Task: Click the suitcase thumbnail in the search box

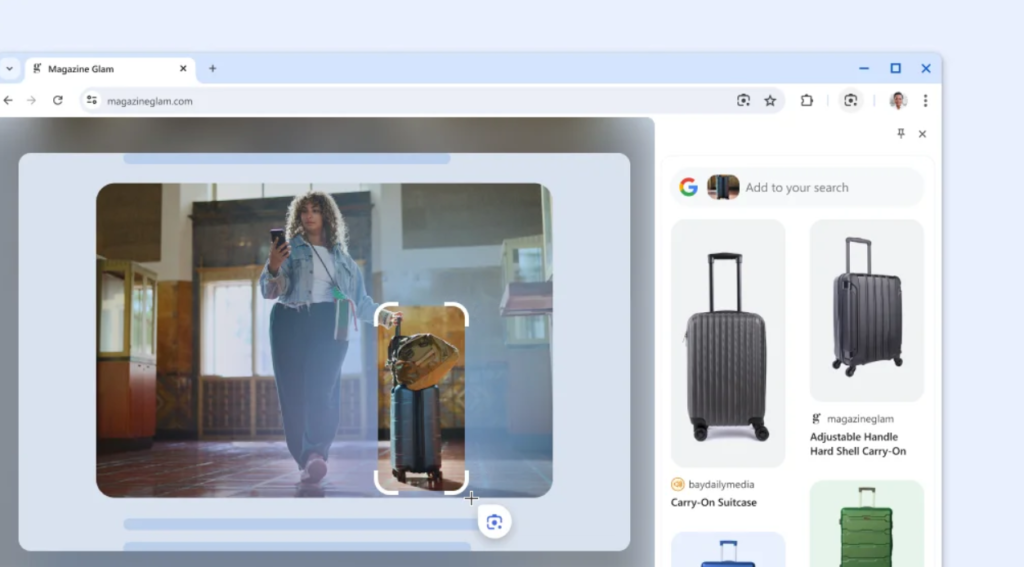Action: 723,187
